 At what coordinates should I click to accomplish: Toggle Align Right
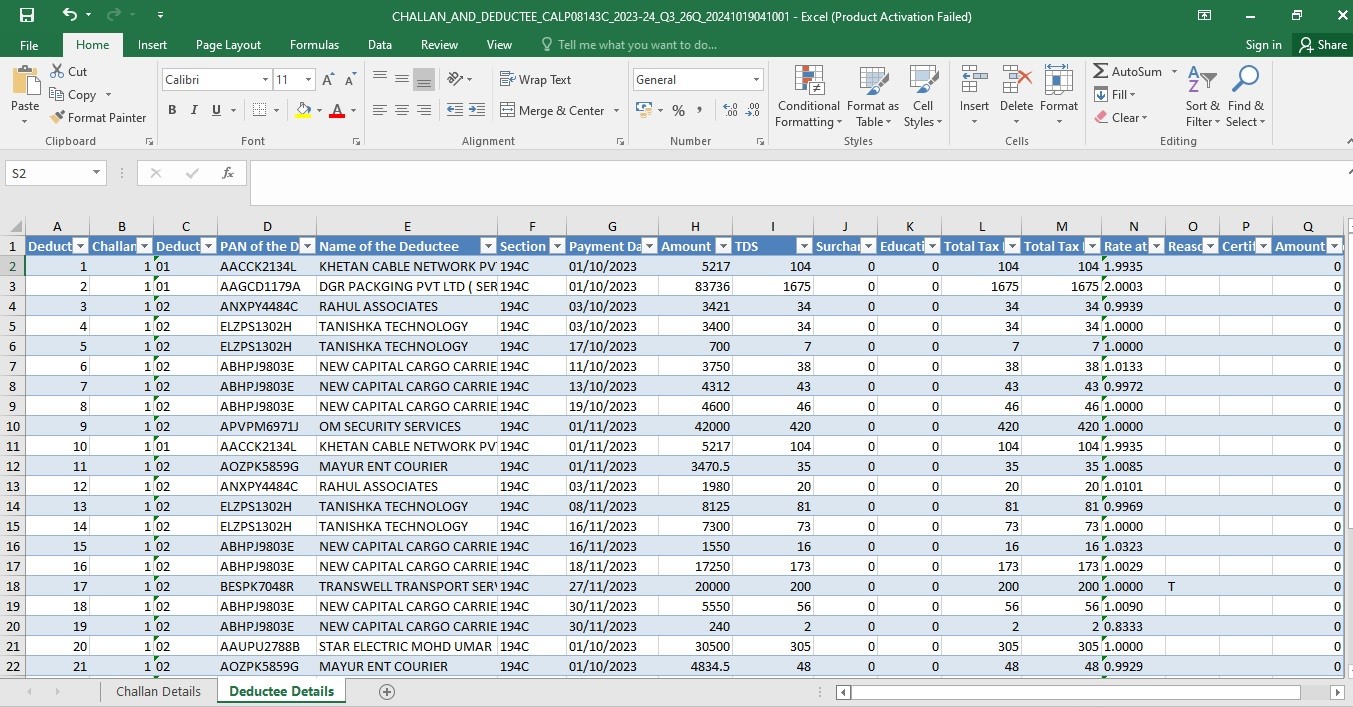tap(424, 110)
